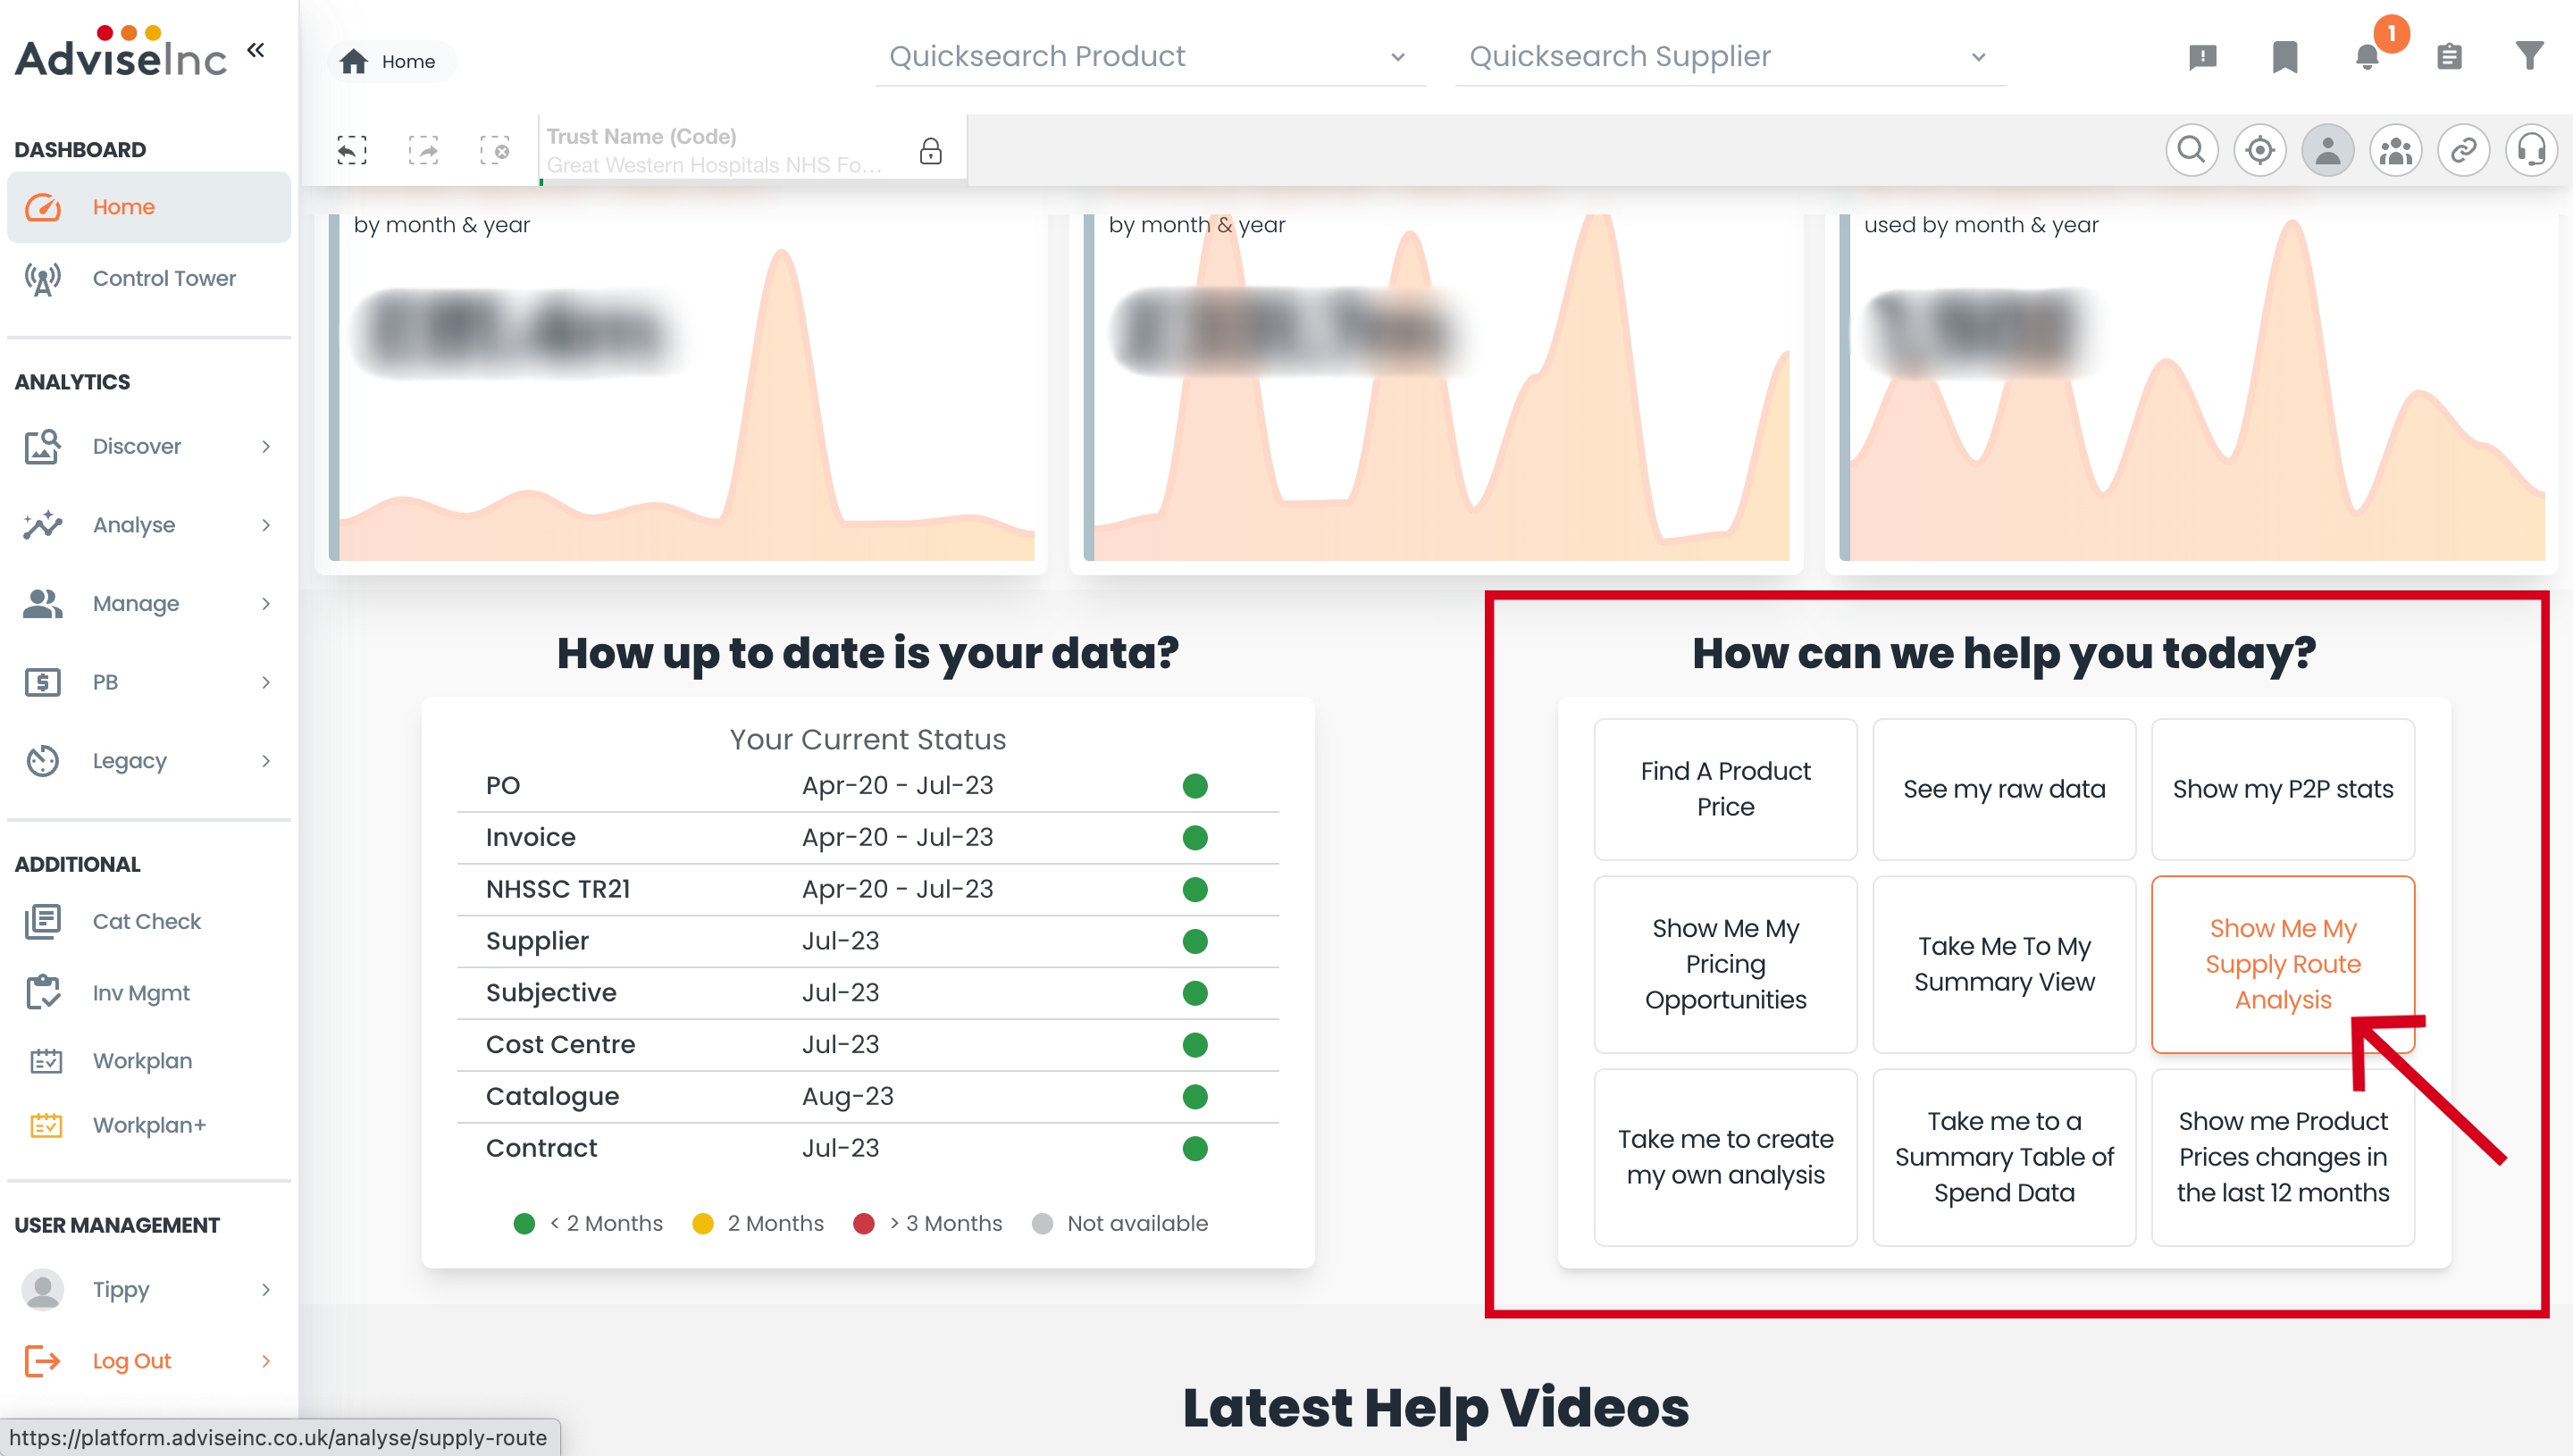Click the Home breadcrumb chip
The height and width of the screenshot is (1456, 2573).
[x=389, y=62]
